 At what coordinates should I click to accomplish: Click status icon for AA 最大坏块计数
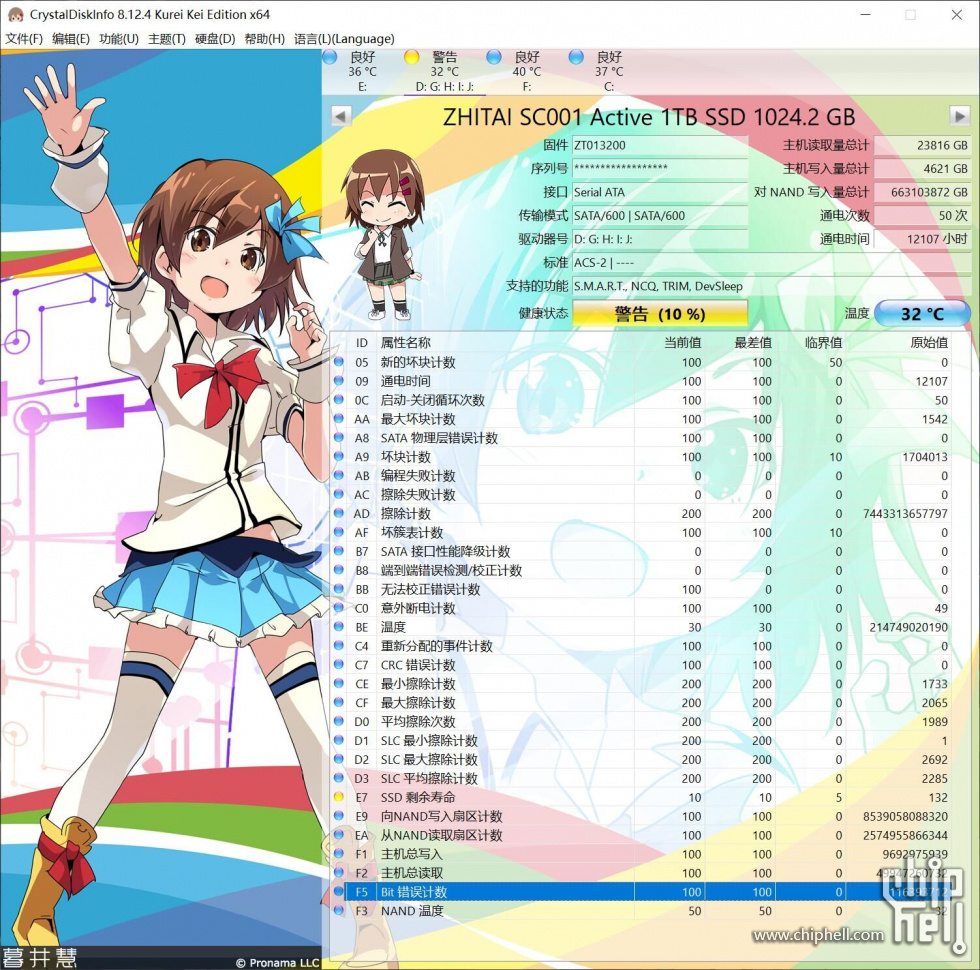339,418
